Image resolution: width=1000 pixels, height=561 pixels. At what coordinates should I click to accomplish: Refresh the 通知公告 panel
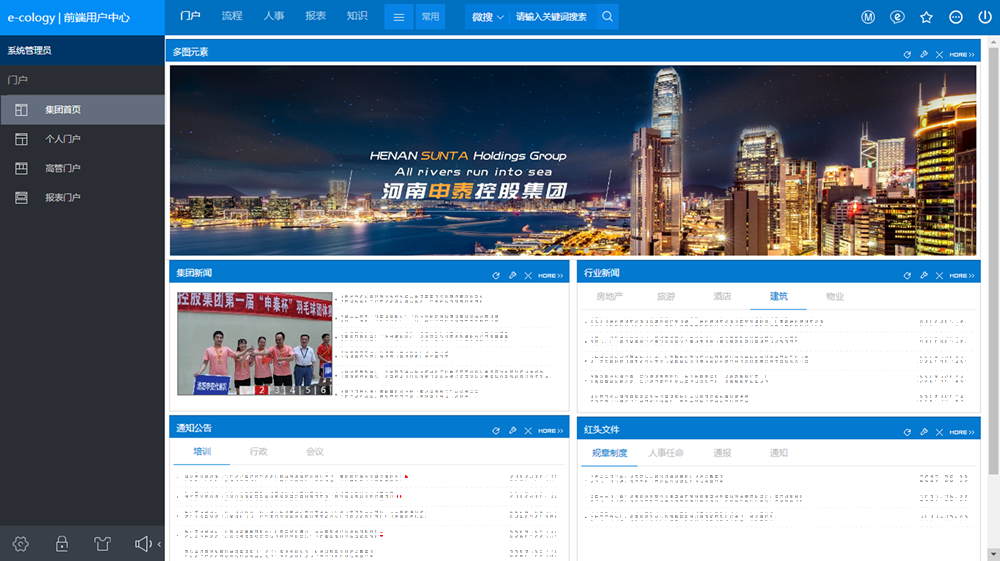click(496, 431)
